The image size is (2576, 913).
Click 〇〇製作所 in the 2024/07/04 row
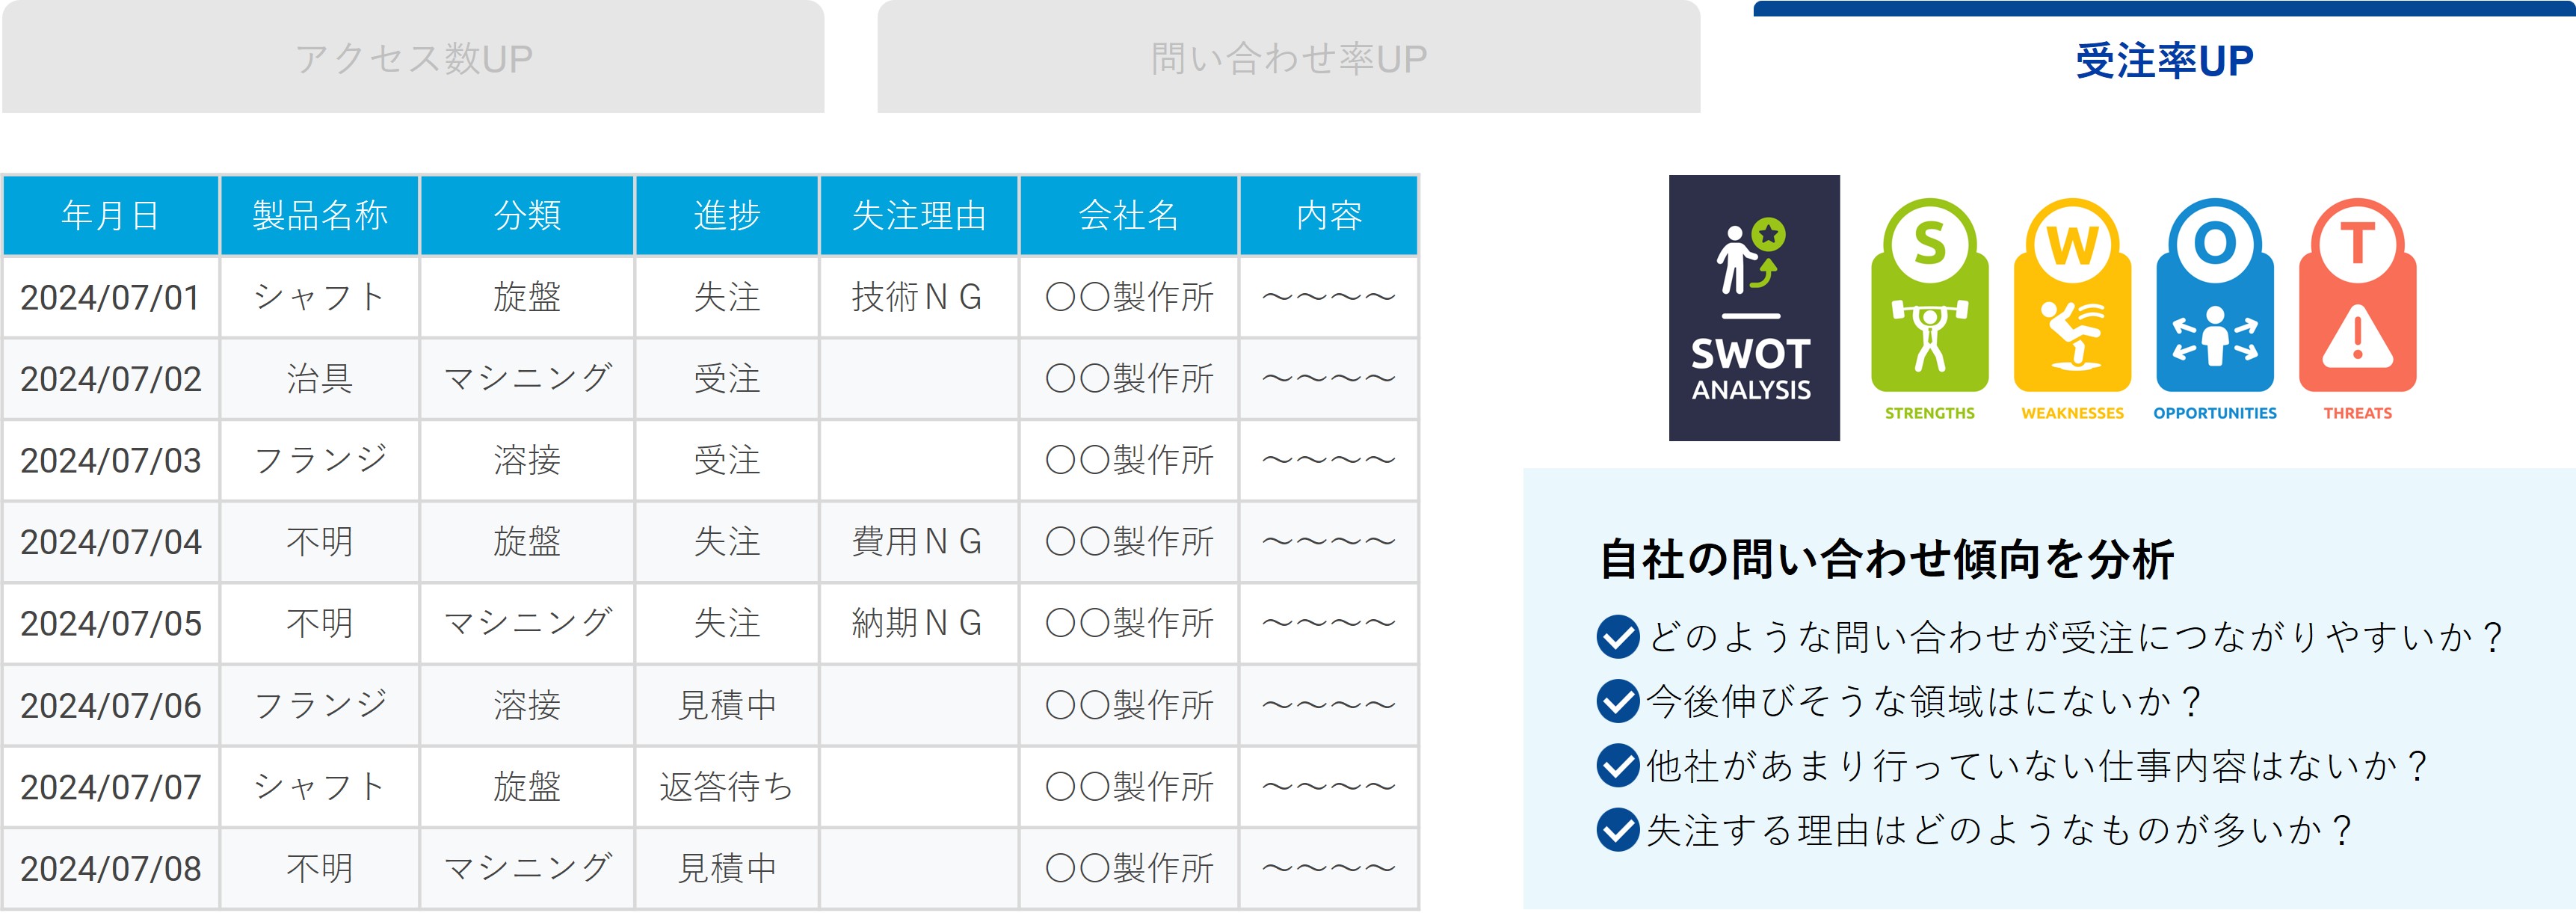coord(1129,542)
